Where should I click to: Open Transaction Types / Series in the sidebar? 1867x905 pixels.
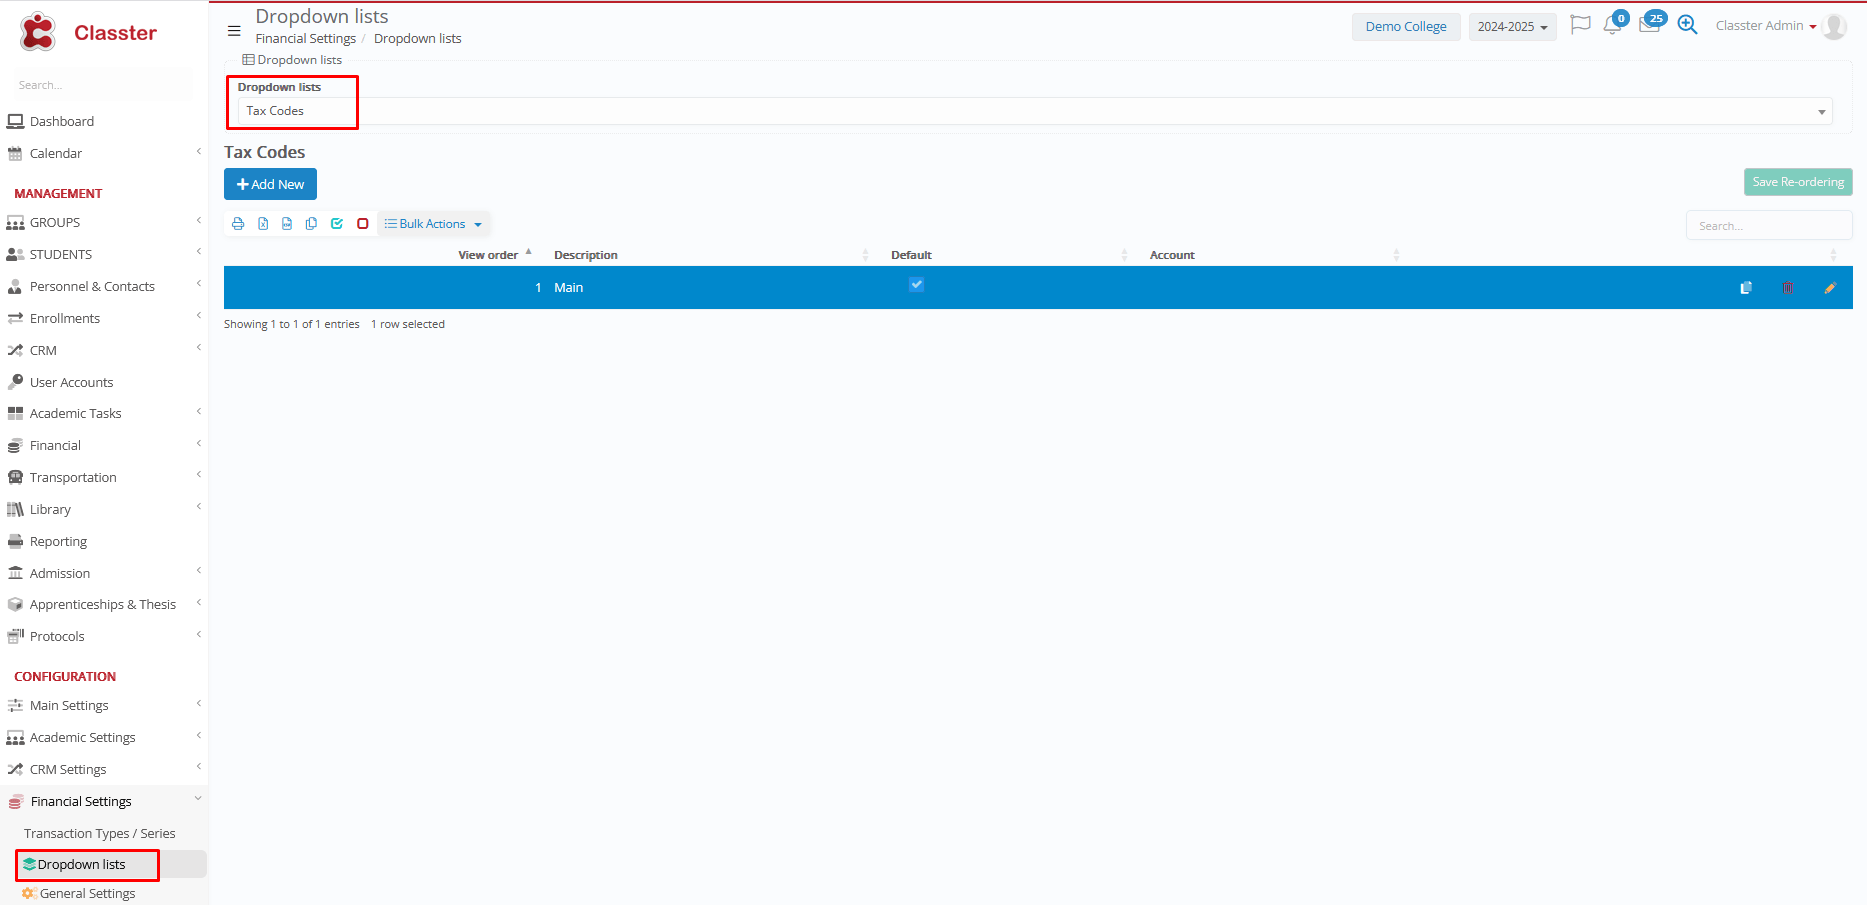(100, 833)
